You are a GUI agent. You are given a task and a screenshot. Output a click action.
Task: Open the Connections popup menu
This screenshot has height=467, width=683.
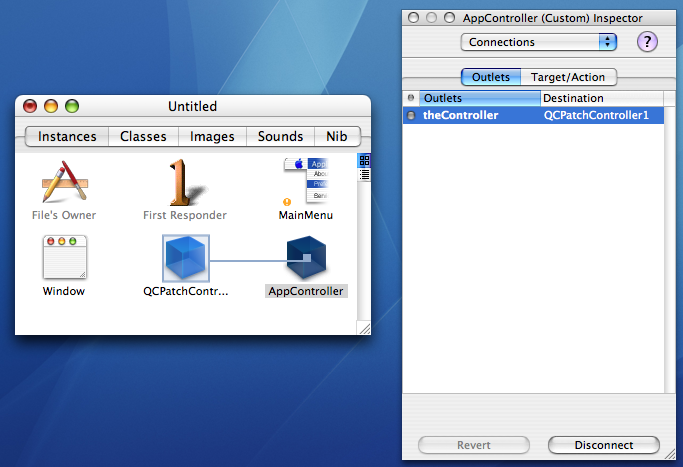point(538,42)
